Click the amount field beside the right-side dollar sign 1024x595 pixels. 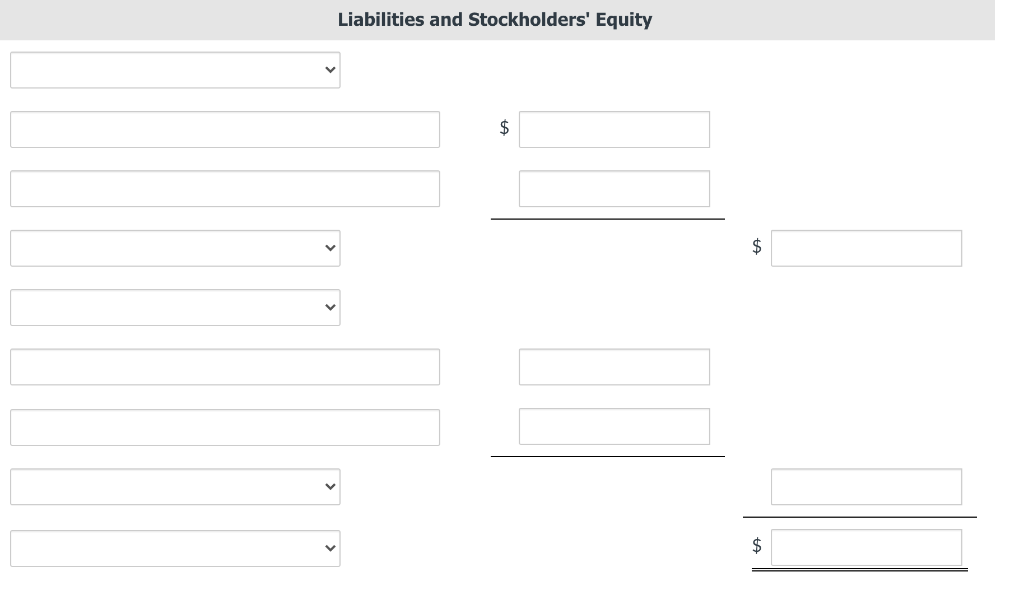click(x=866, y=248)
